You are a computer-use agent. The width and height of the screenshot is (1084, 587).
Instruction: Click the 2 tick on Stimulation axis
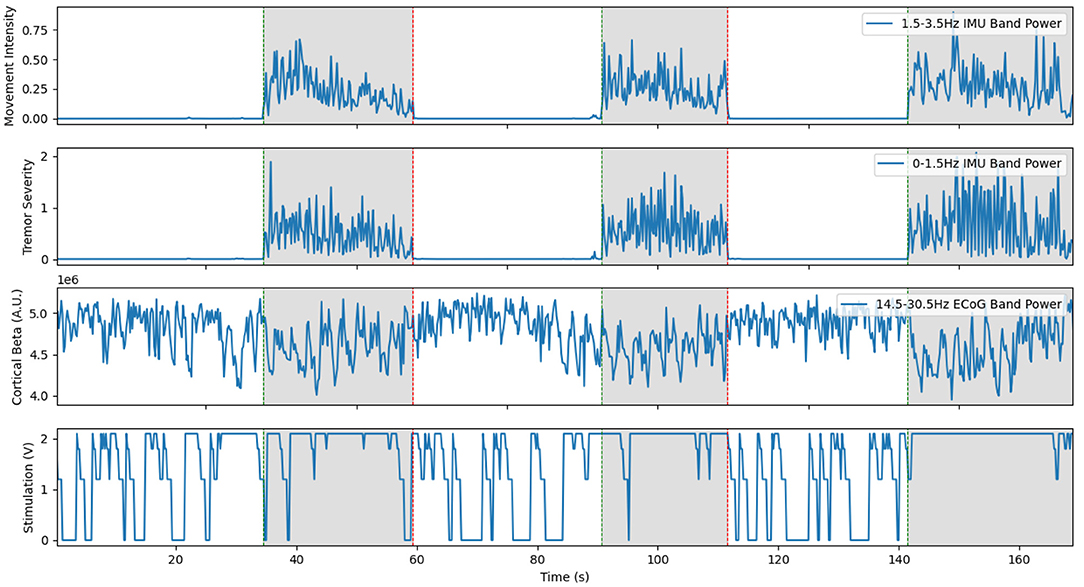tap(45, 439)
